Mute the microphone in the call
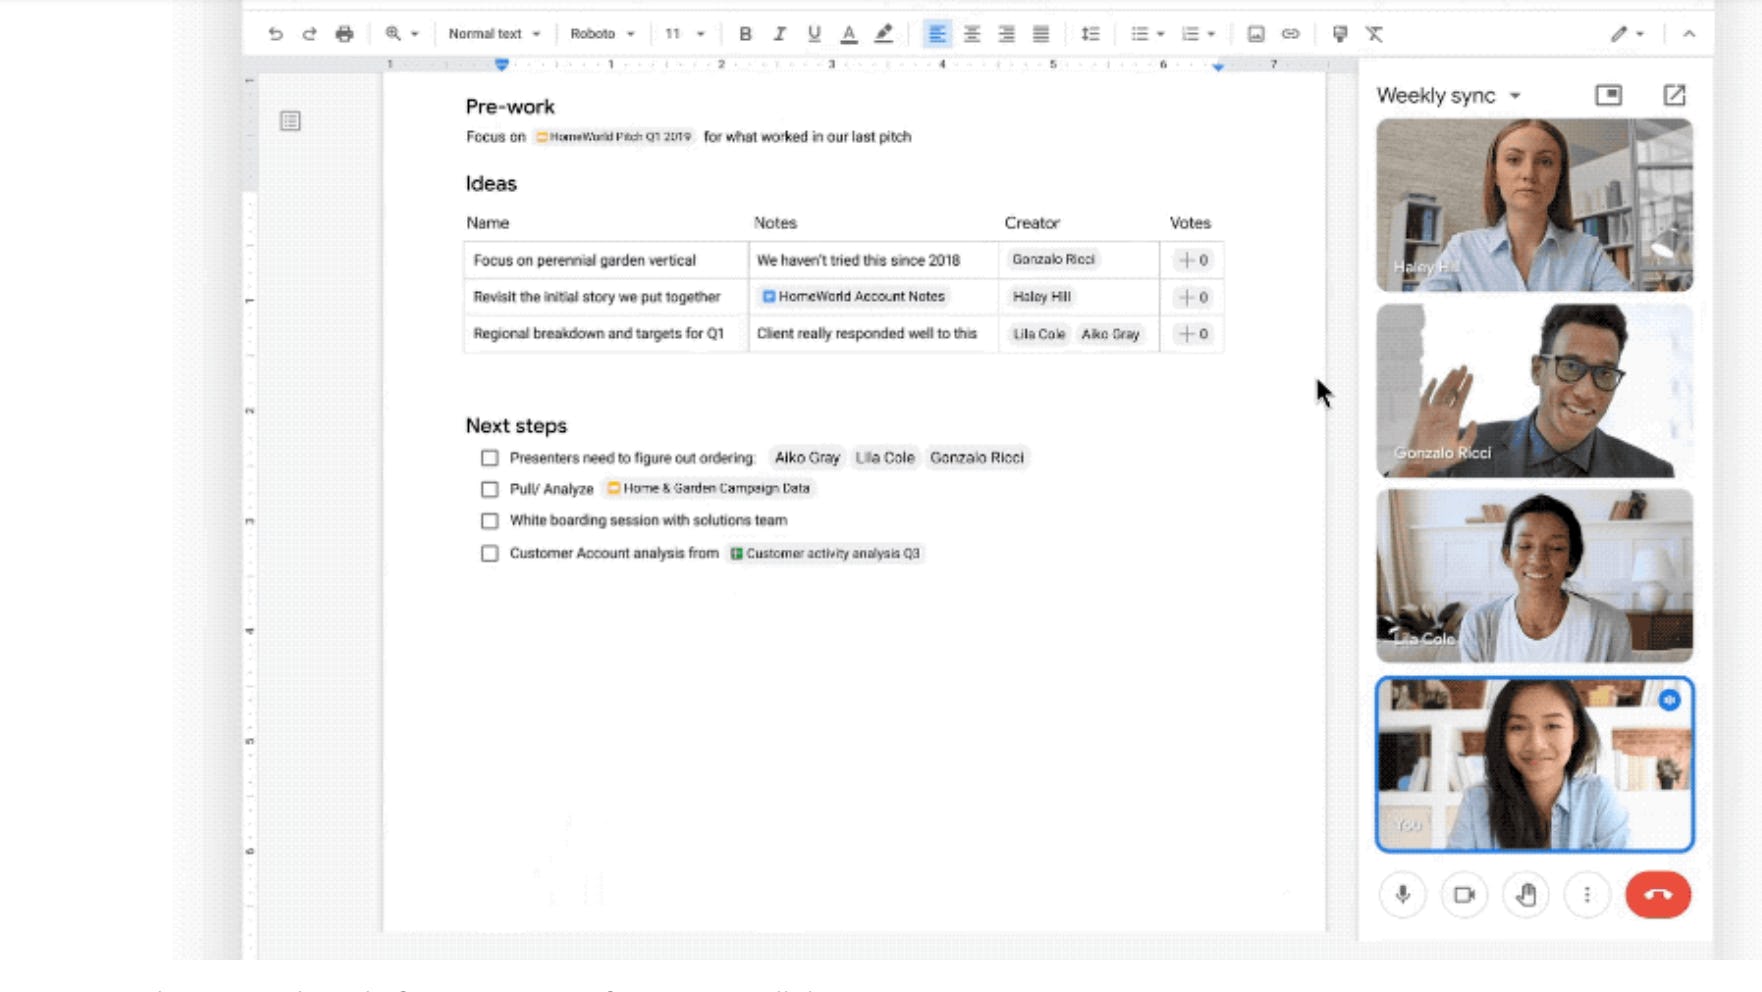1762x992 pixels. (x=1403, y=895)
